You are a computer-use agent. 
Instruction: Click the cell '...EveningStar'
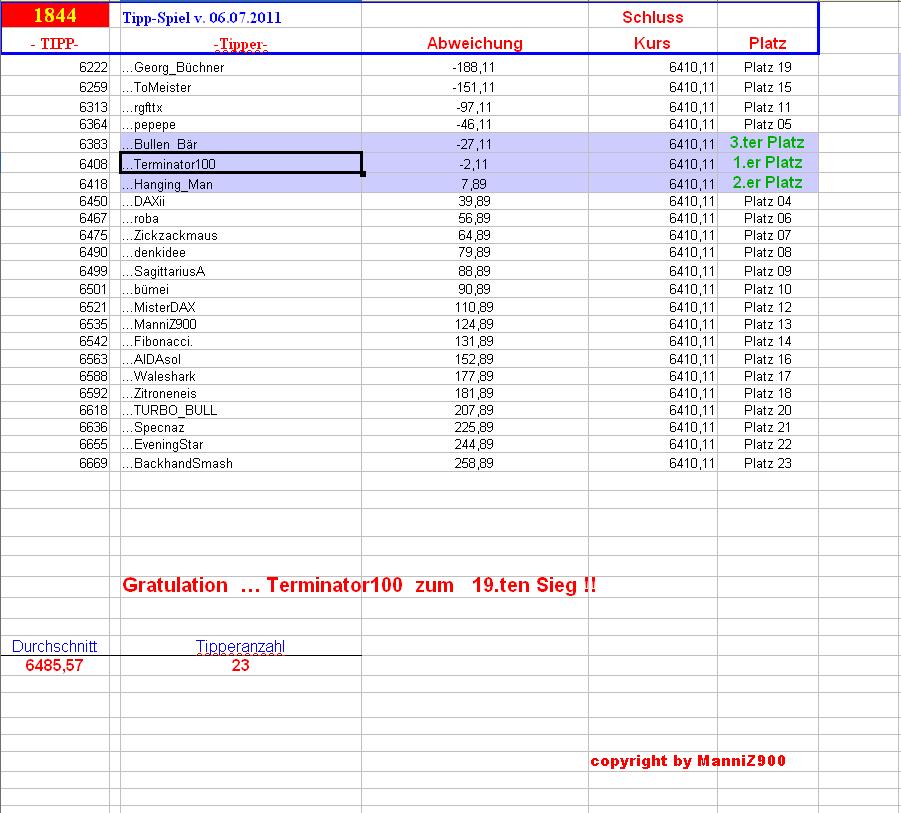click(241, 444)
